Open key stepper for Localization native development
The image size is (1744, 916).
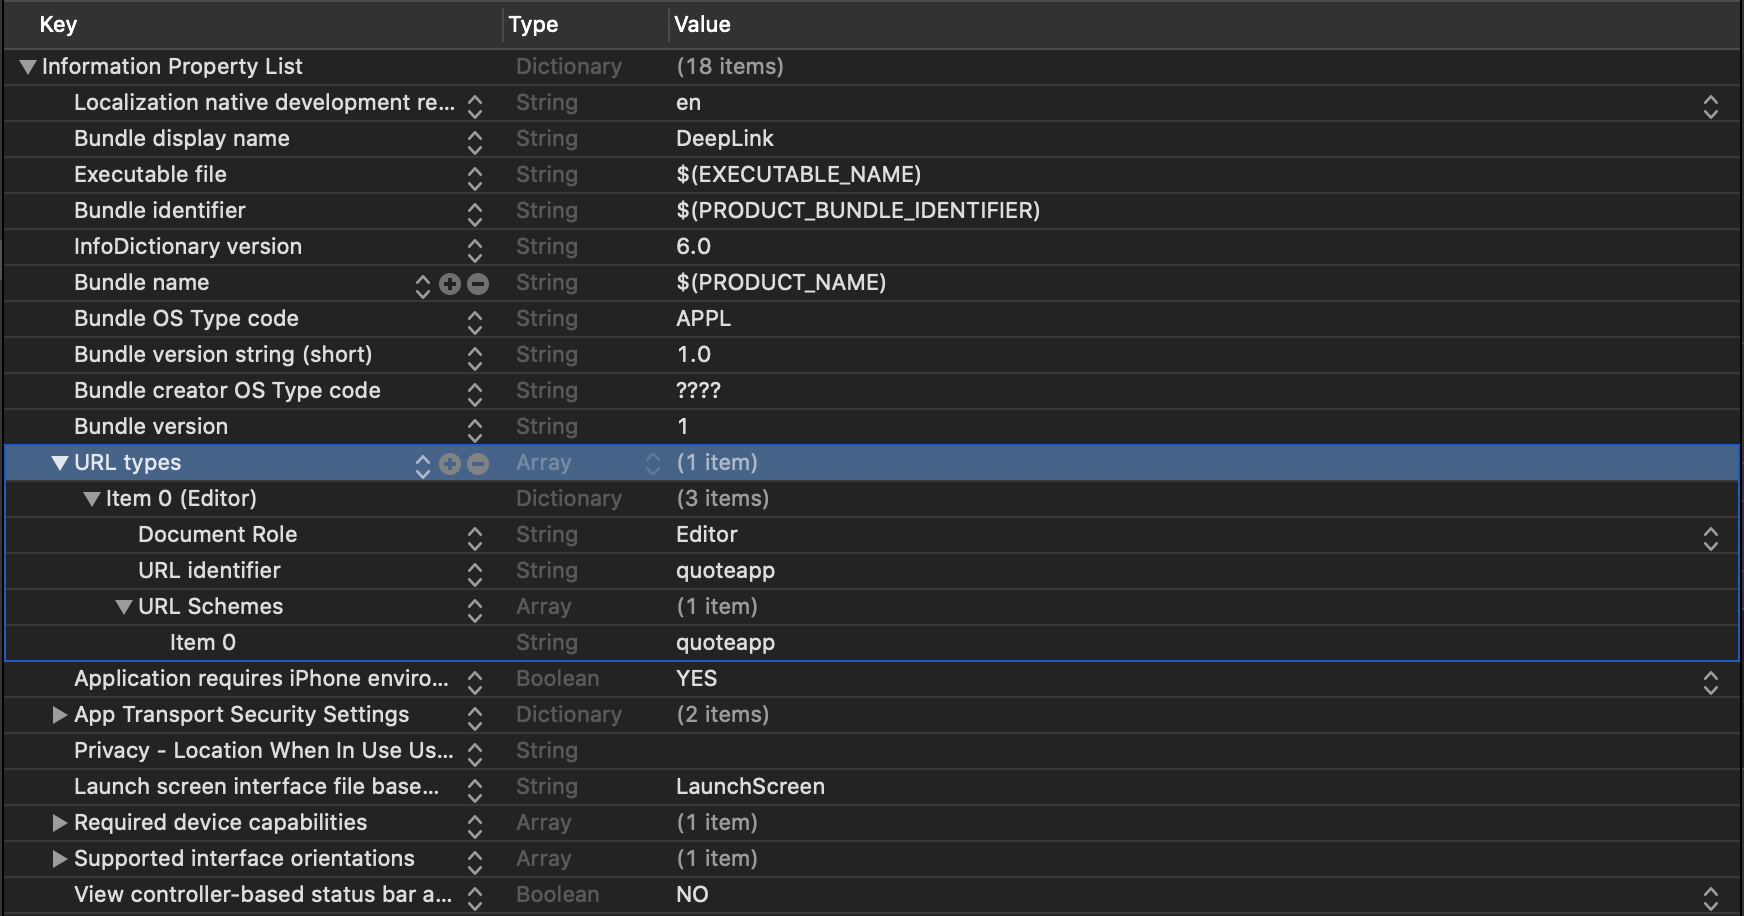(475, 106)
